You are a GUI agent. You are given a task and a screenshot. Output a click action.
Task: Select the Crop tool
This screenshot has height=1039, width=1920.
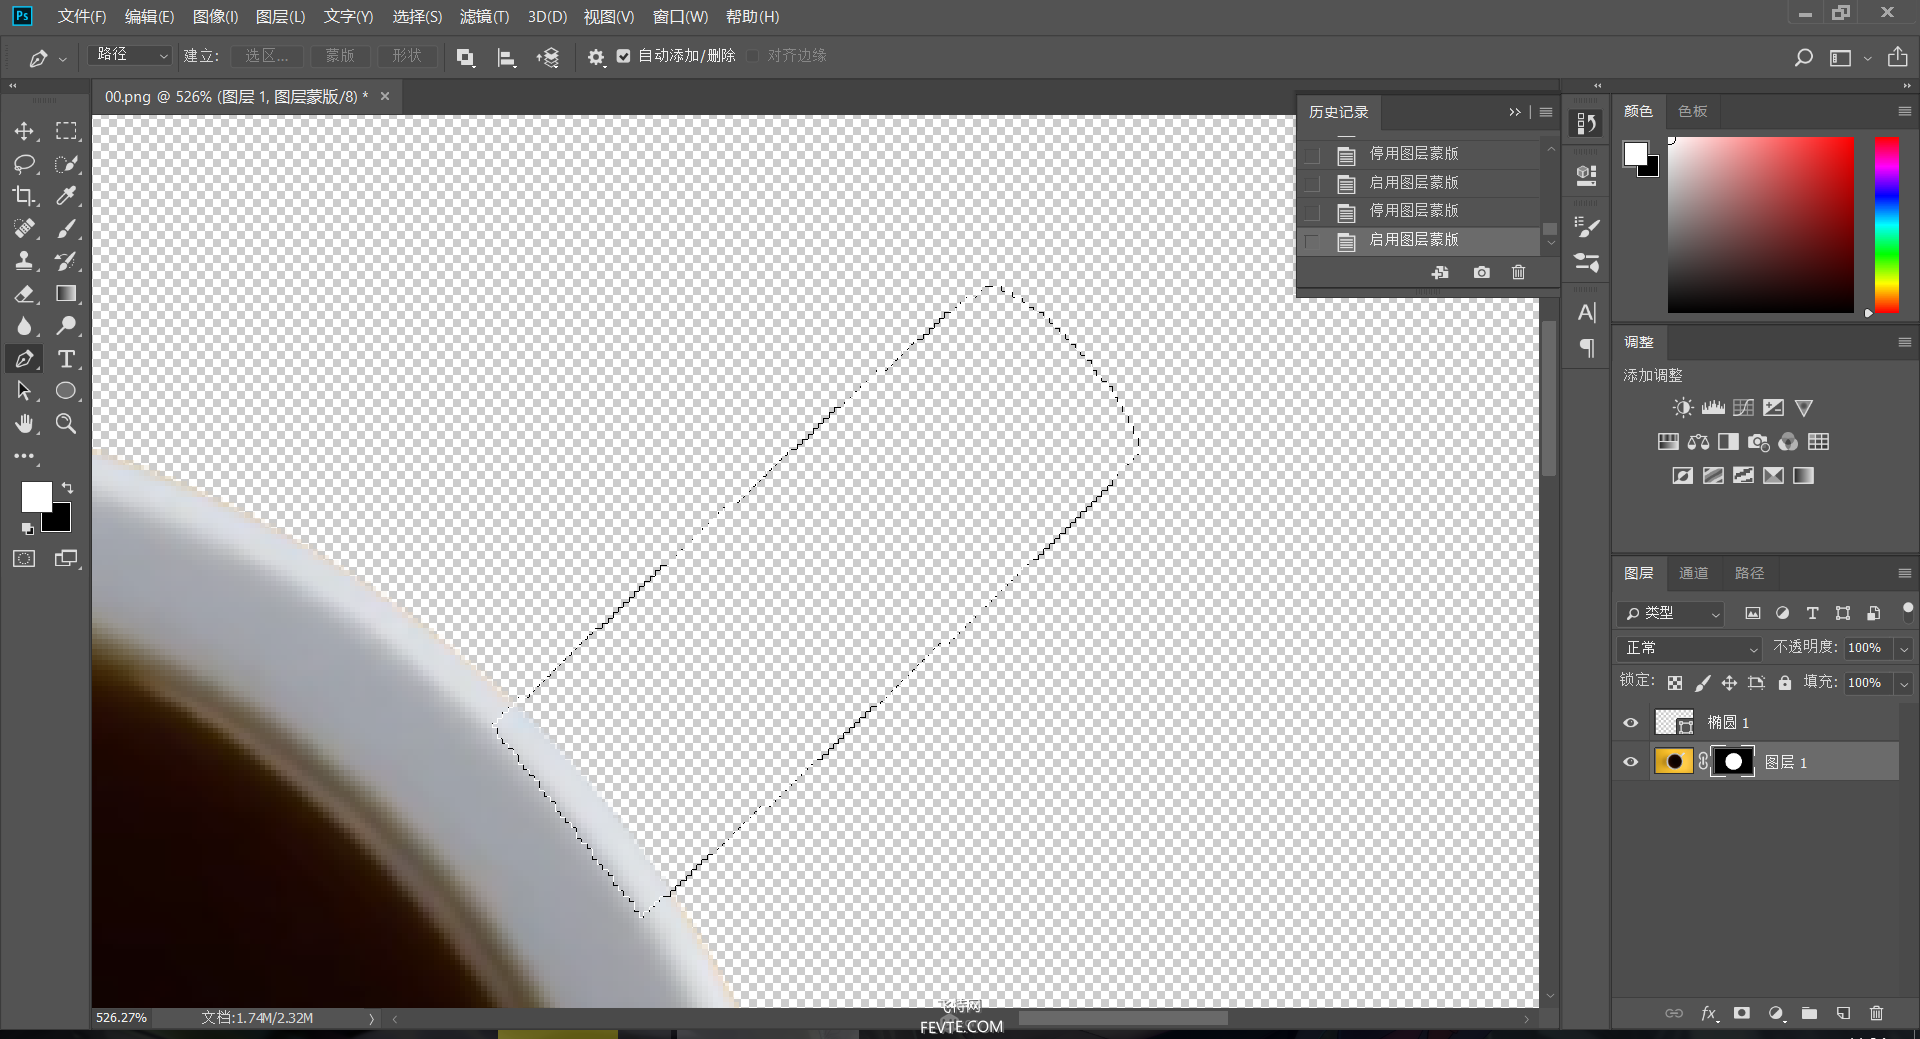coord(25,196)
